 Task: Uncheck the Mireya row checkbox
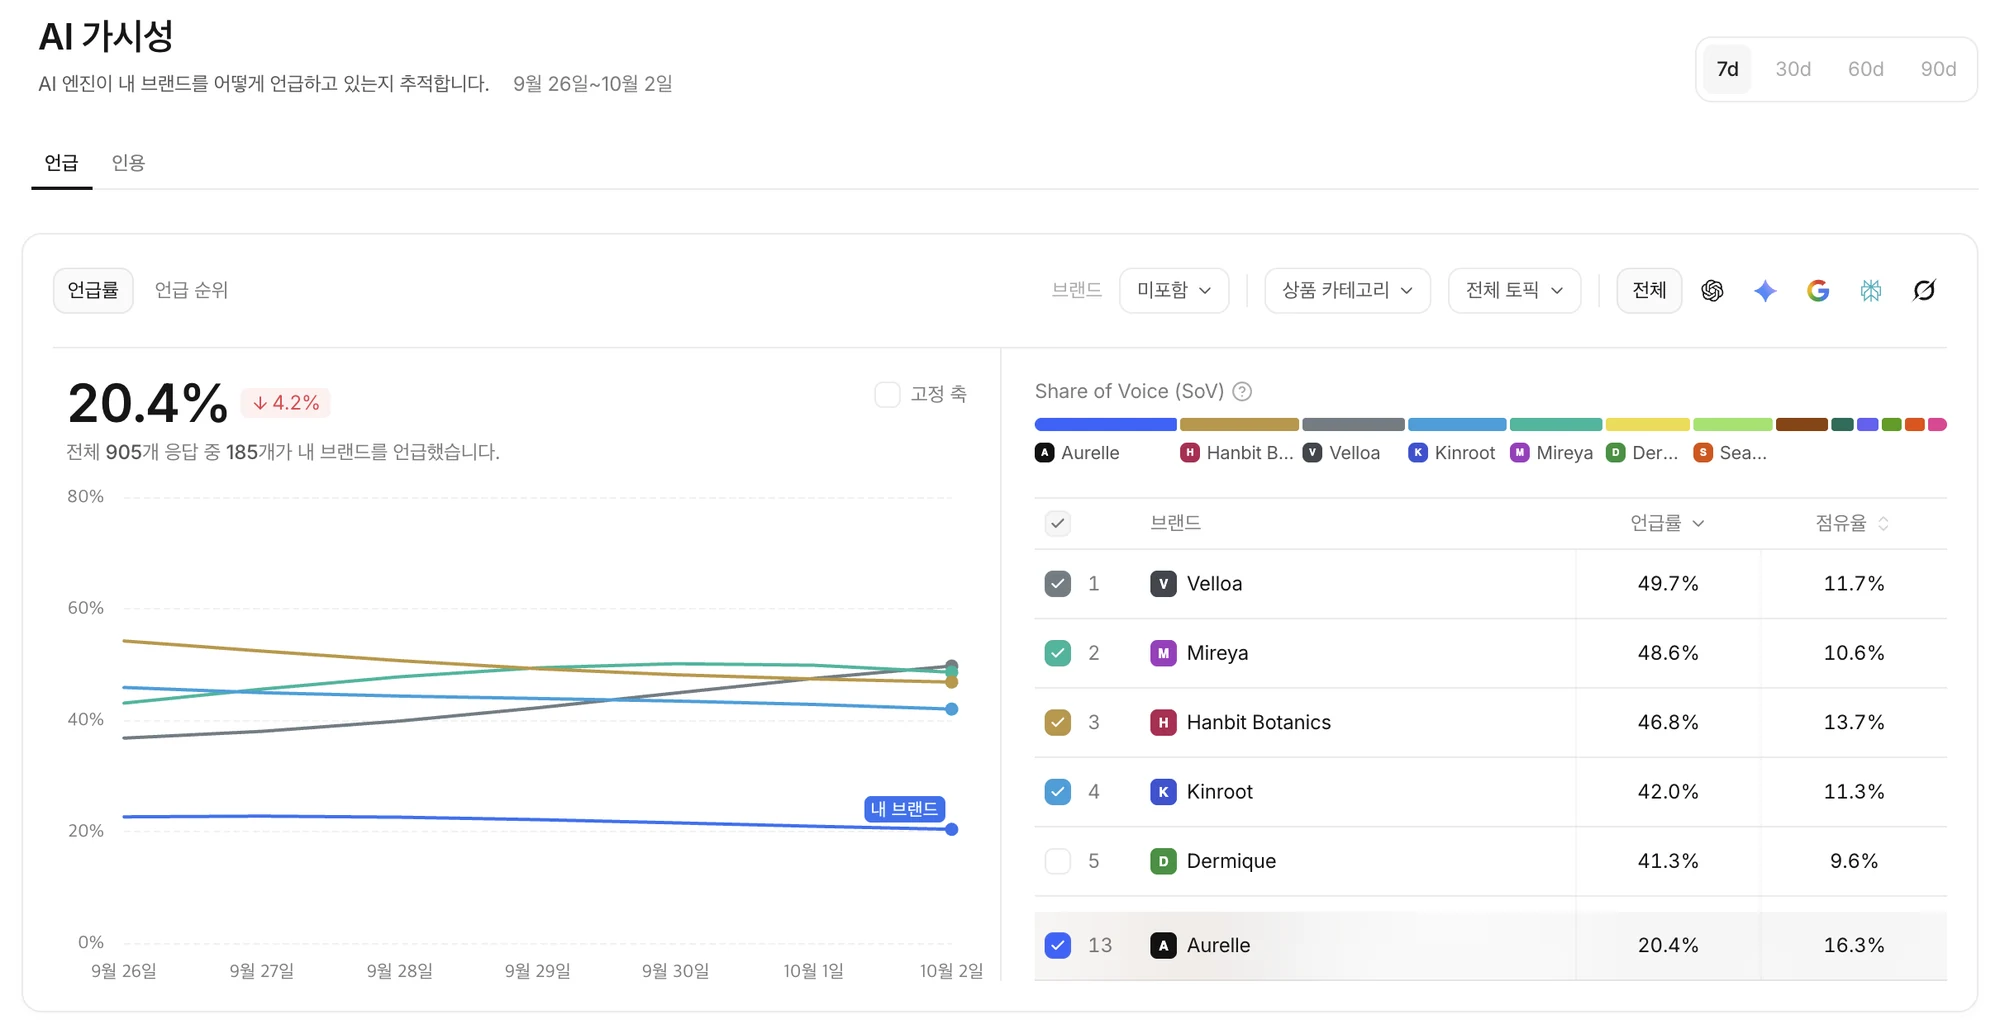click(1057, 653)
